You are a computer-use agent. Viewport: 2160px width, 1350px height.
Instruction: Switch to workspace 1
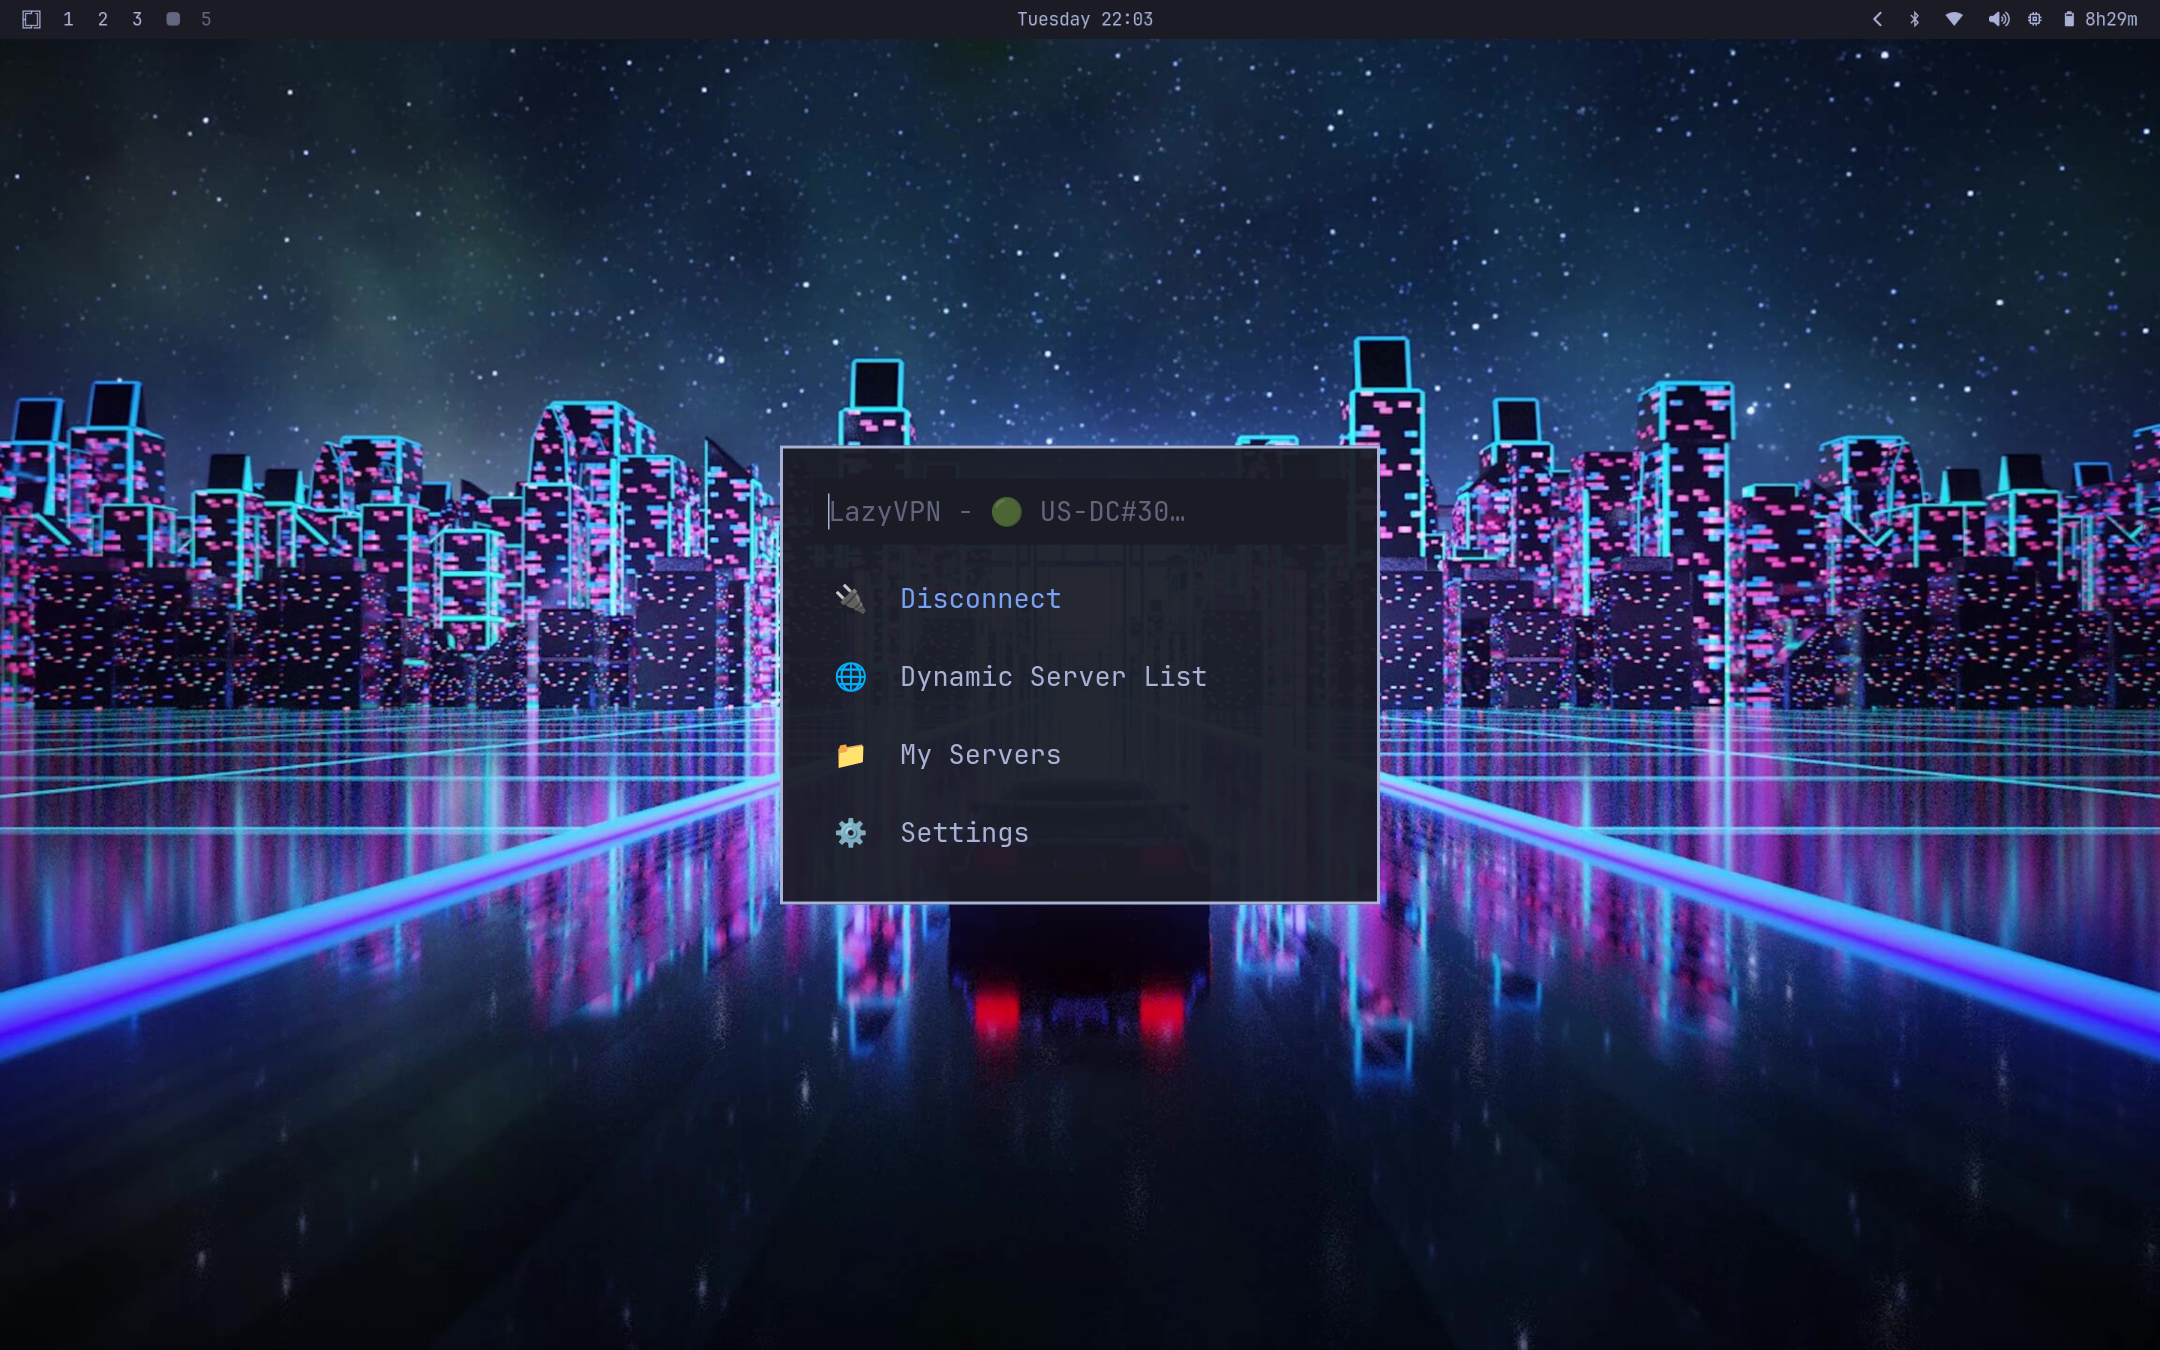[68, 19]
